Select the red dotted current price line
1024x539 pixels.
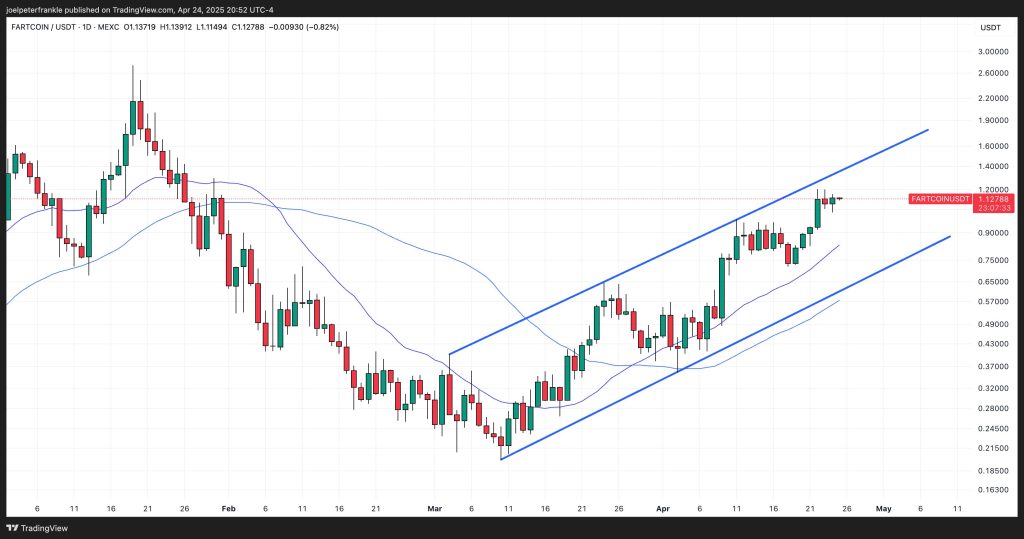[500, 199]
